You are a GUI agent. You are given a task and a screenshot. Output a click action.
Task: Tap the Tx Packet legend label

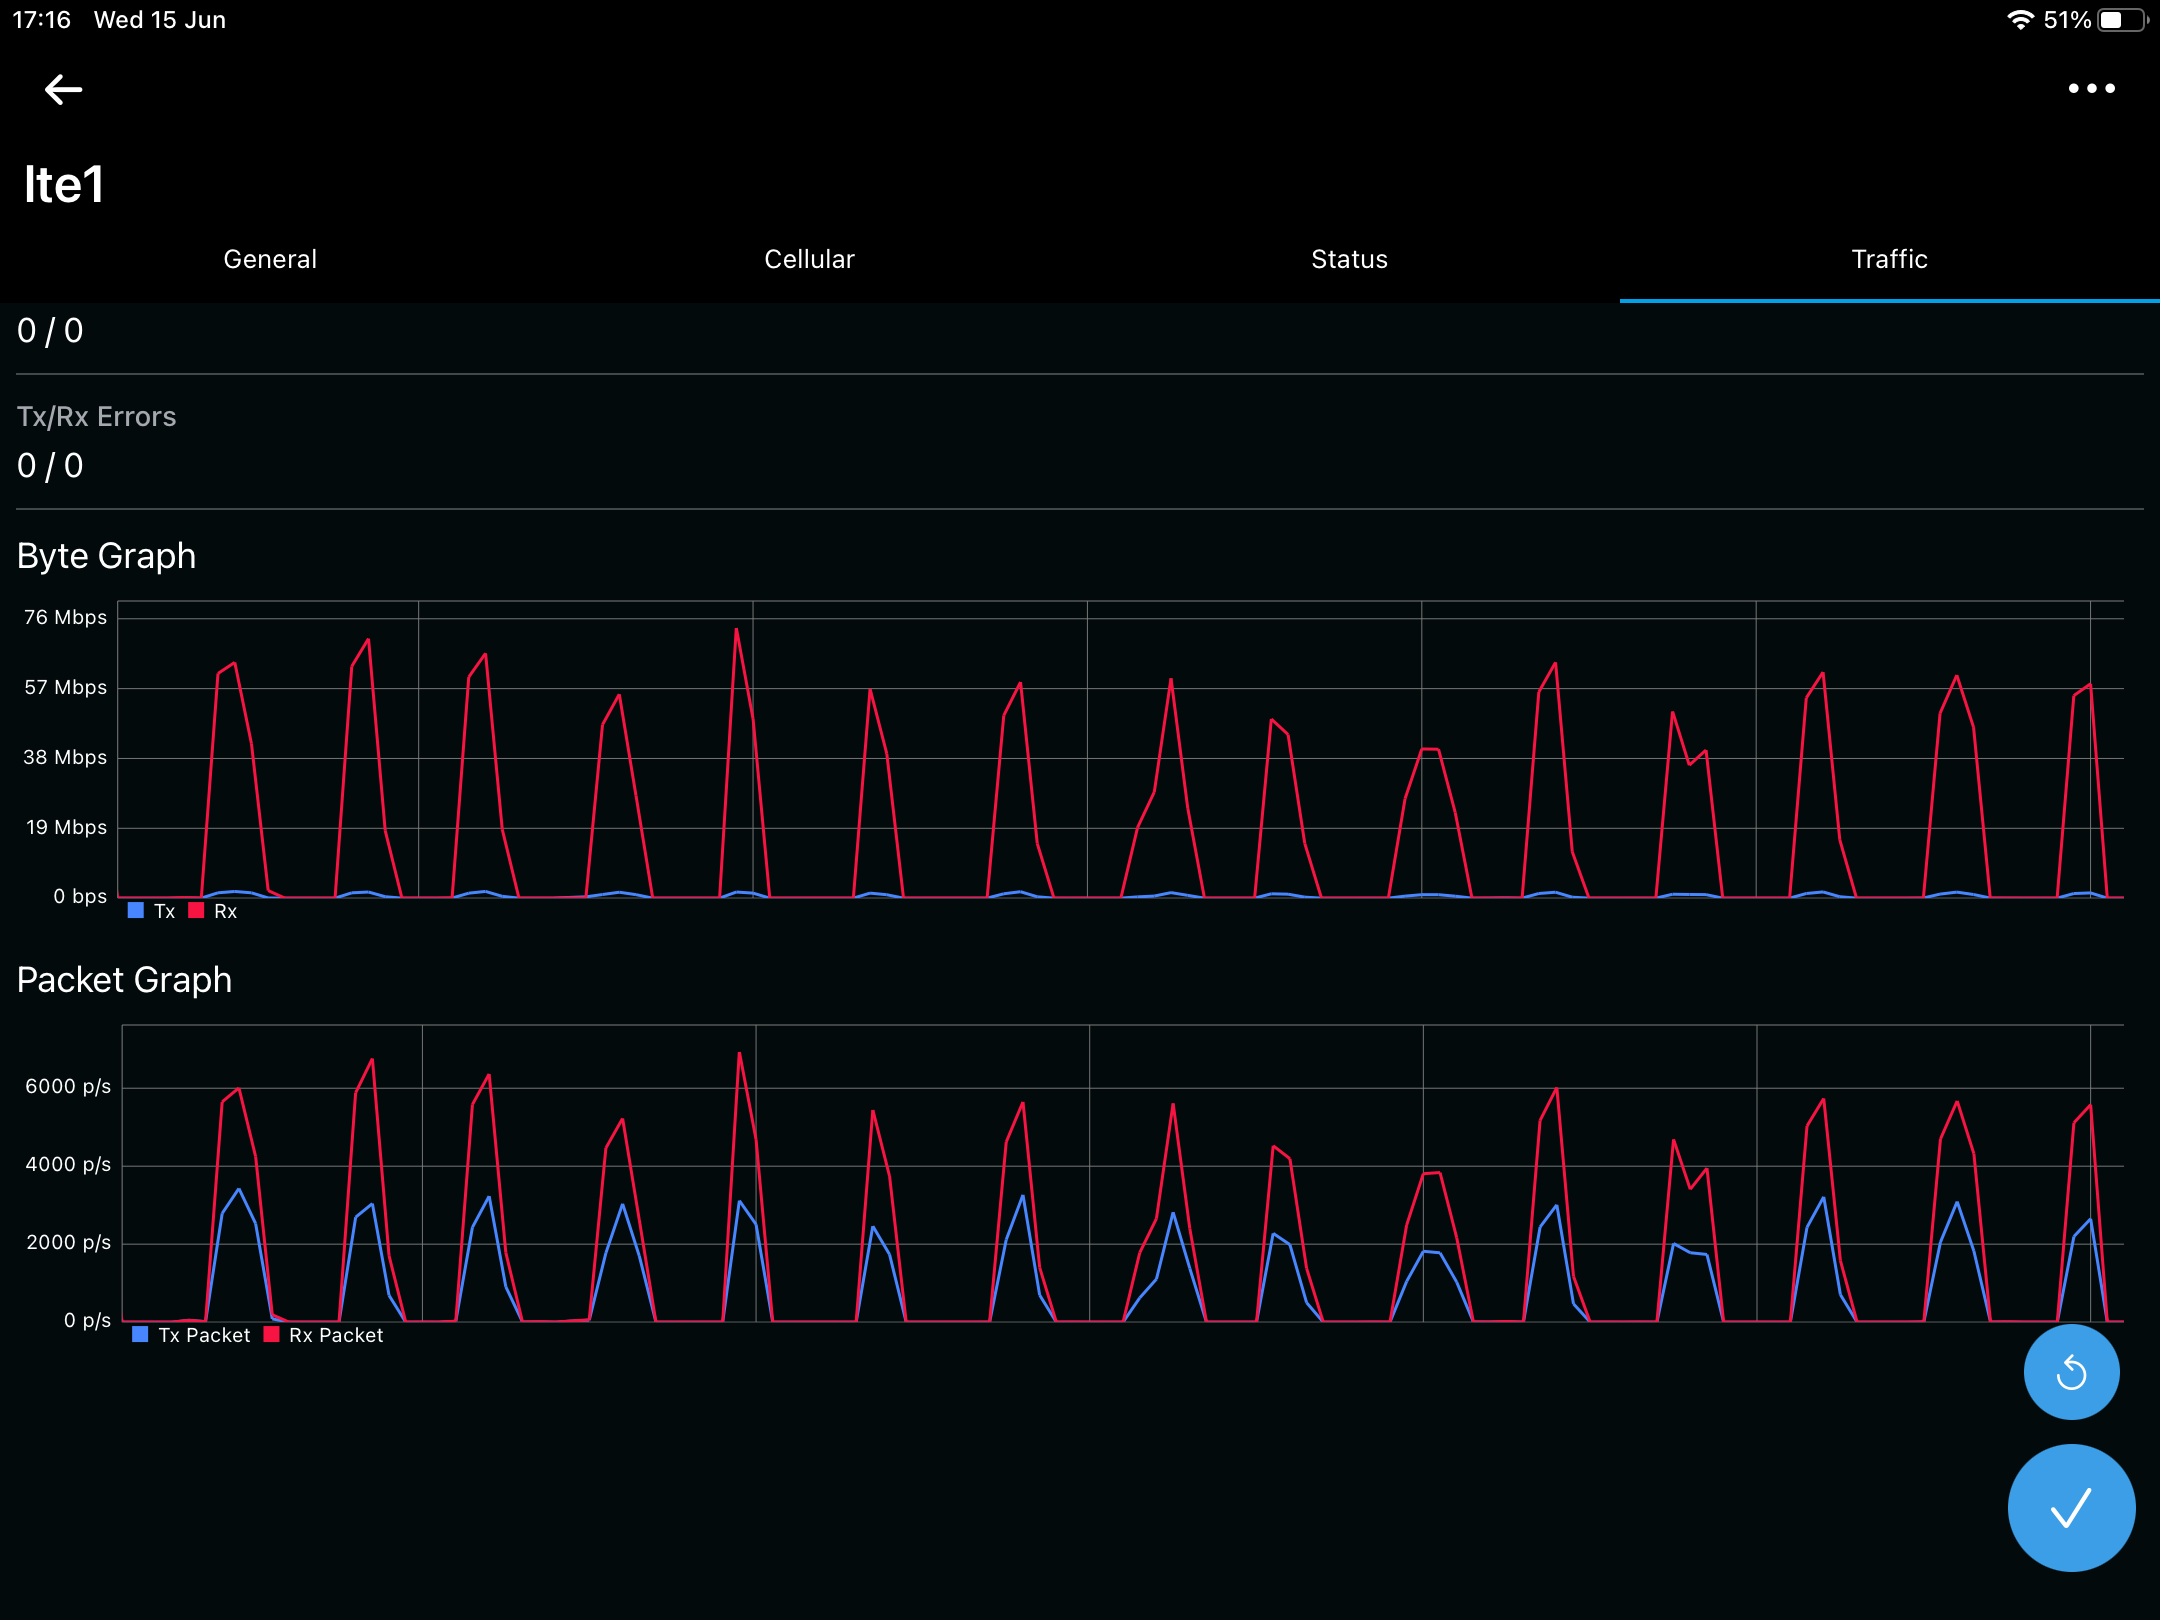[x=205, y=1336]
